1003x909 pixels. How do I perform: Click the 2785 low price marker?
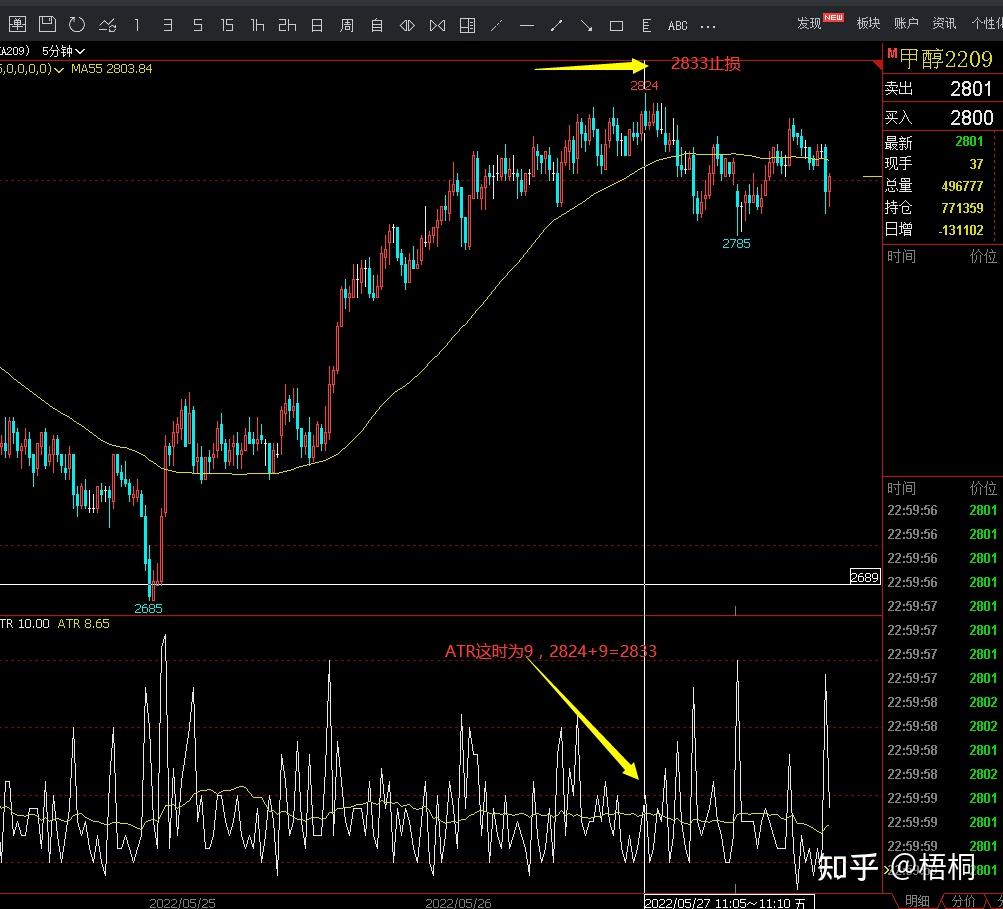pos(736,244)
